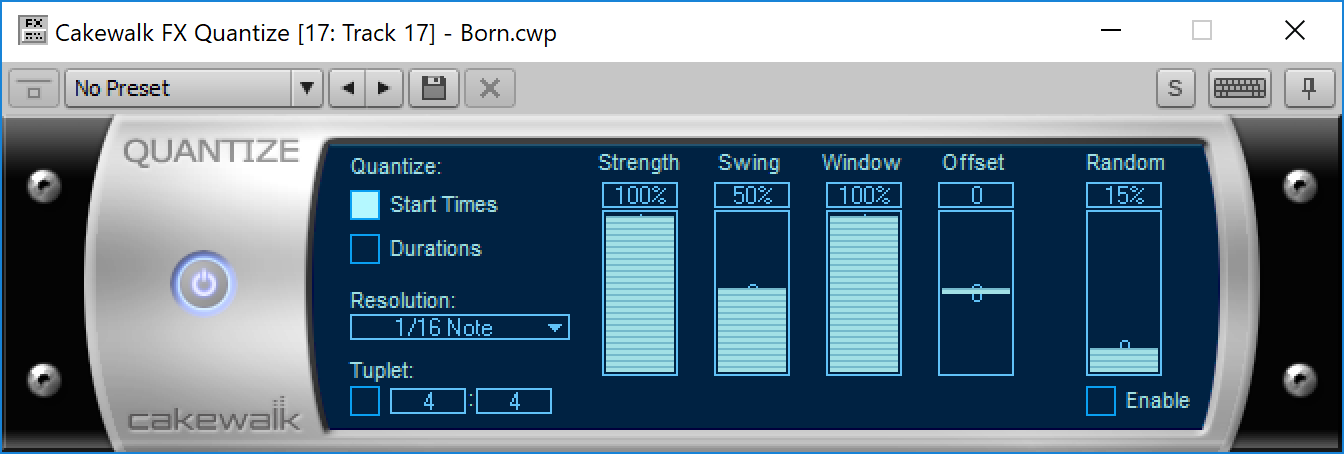Viewport: 1344px width, 454px height.
Task: Click the Strength 100% value box
Action: (640, 195)
